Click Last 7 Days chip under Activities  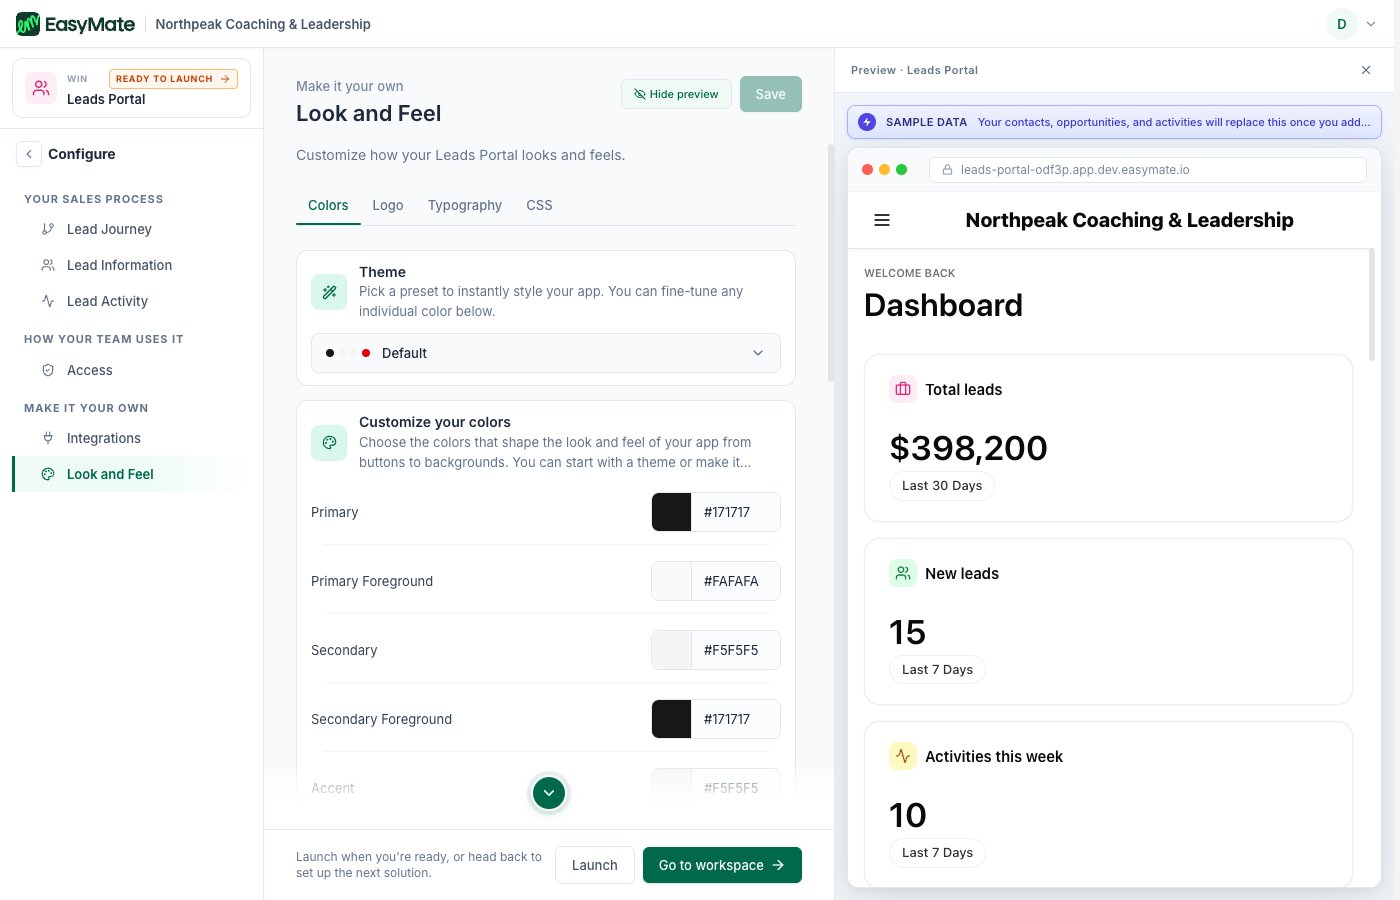[937, 853]
